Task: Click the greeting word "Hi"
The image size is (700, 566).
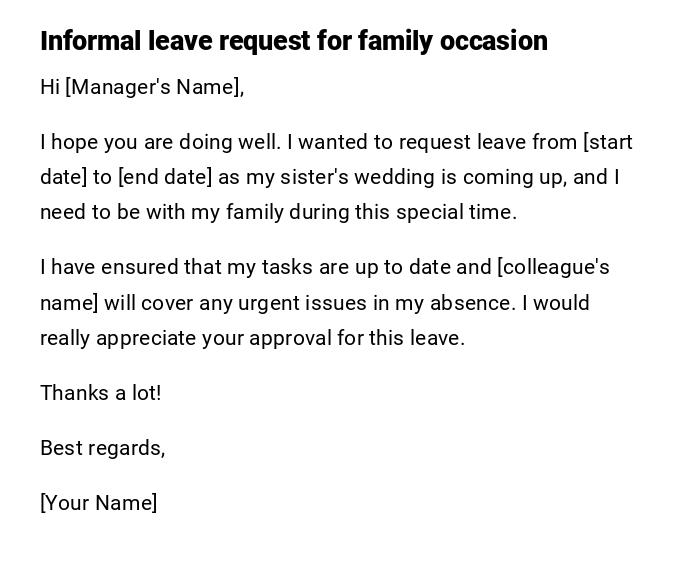Action: click(x=50, y=87)
